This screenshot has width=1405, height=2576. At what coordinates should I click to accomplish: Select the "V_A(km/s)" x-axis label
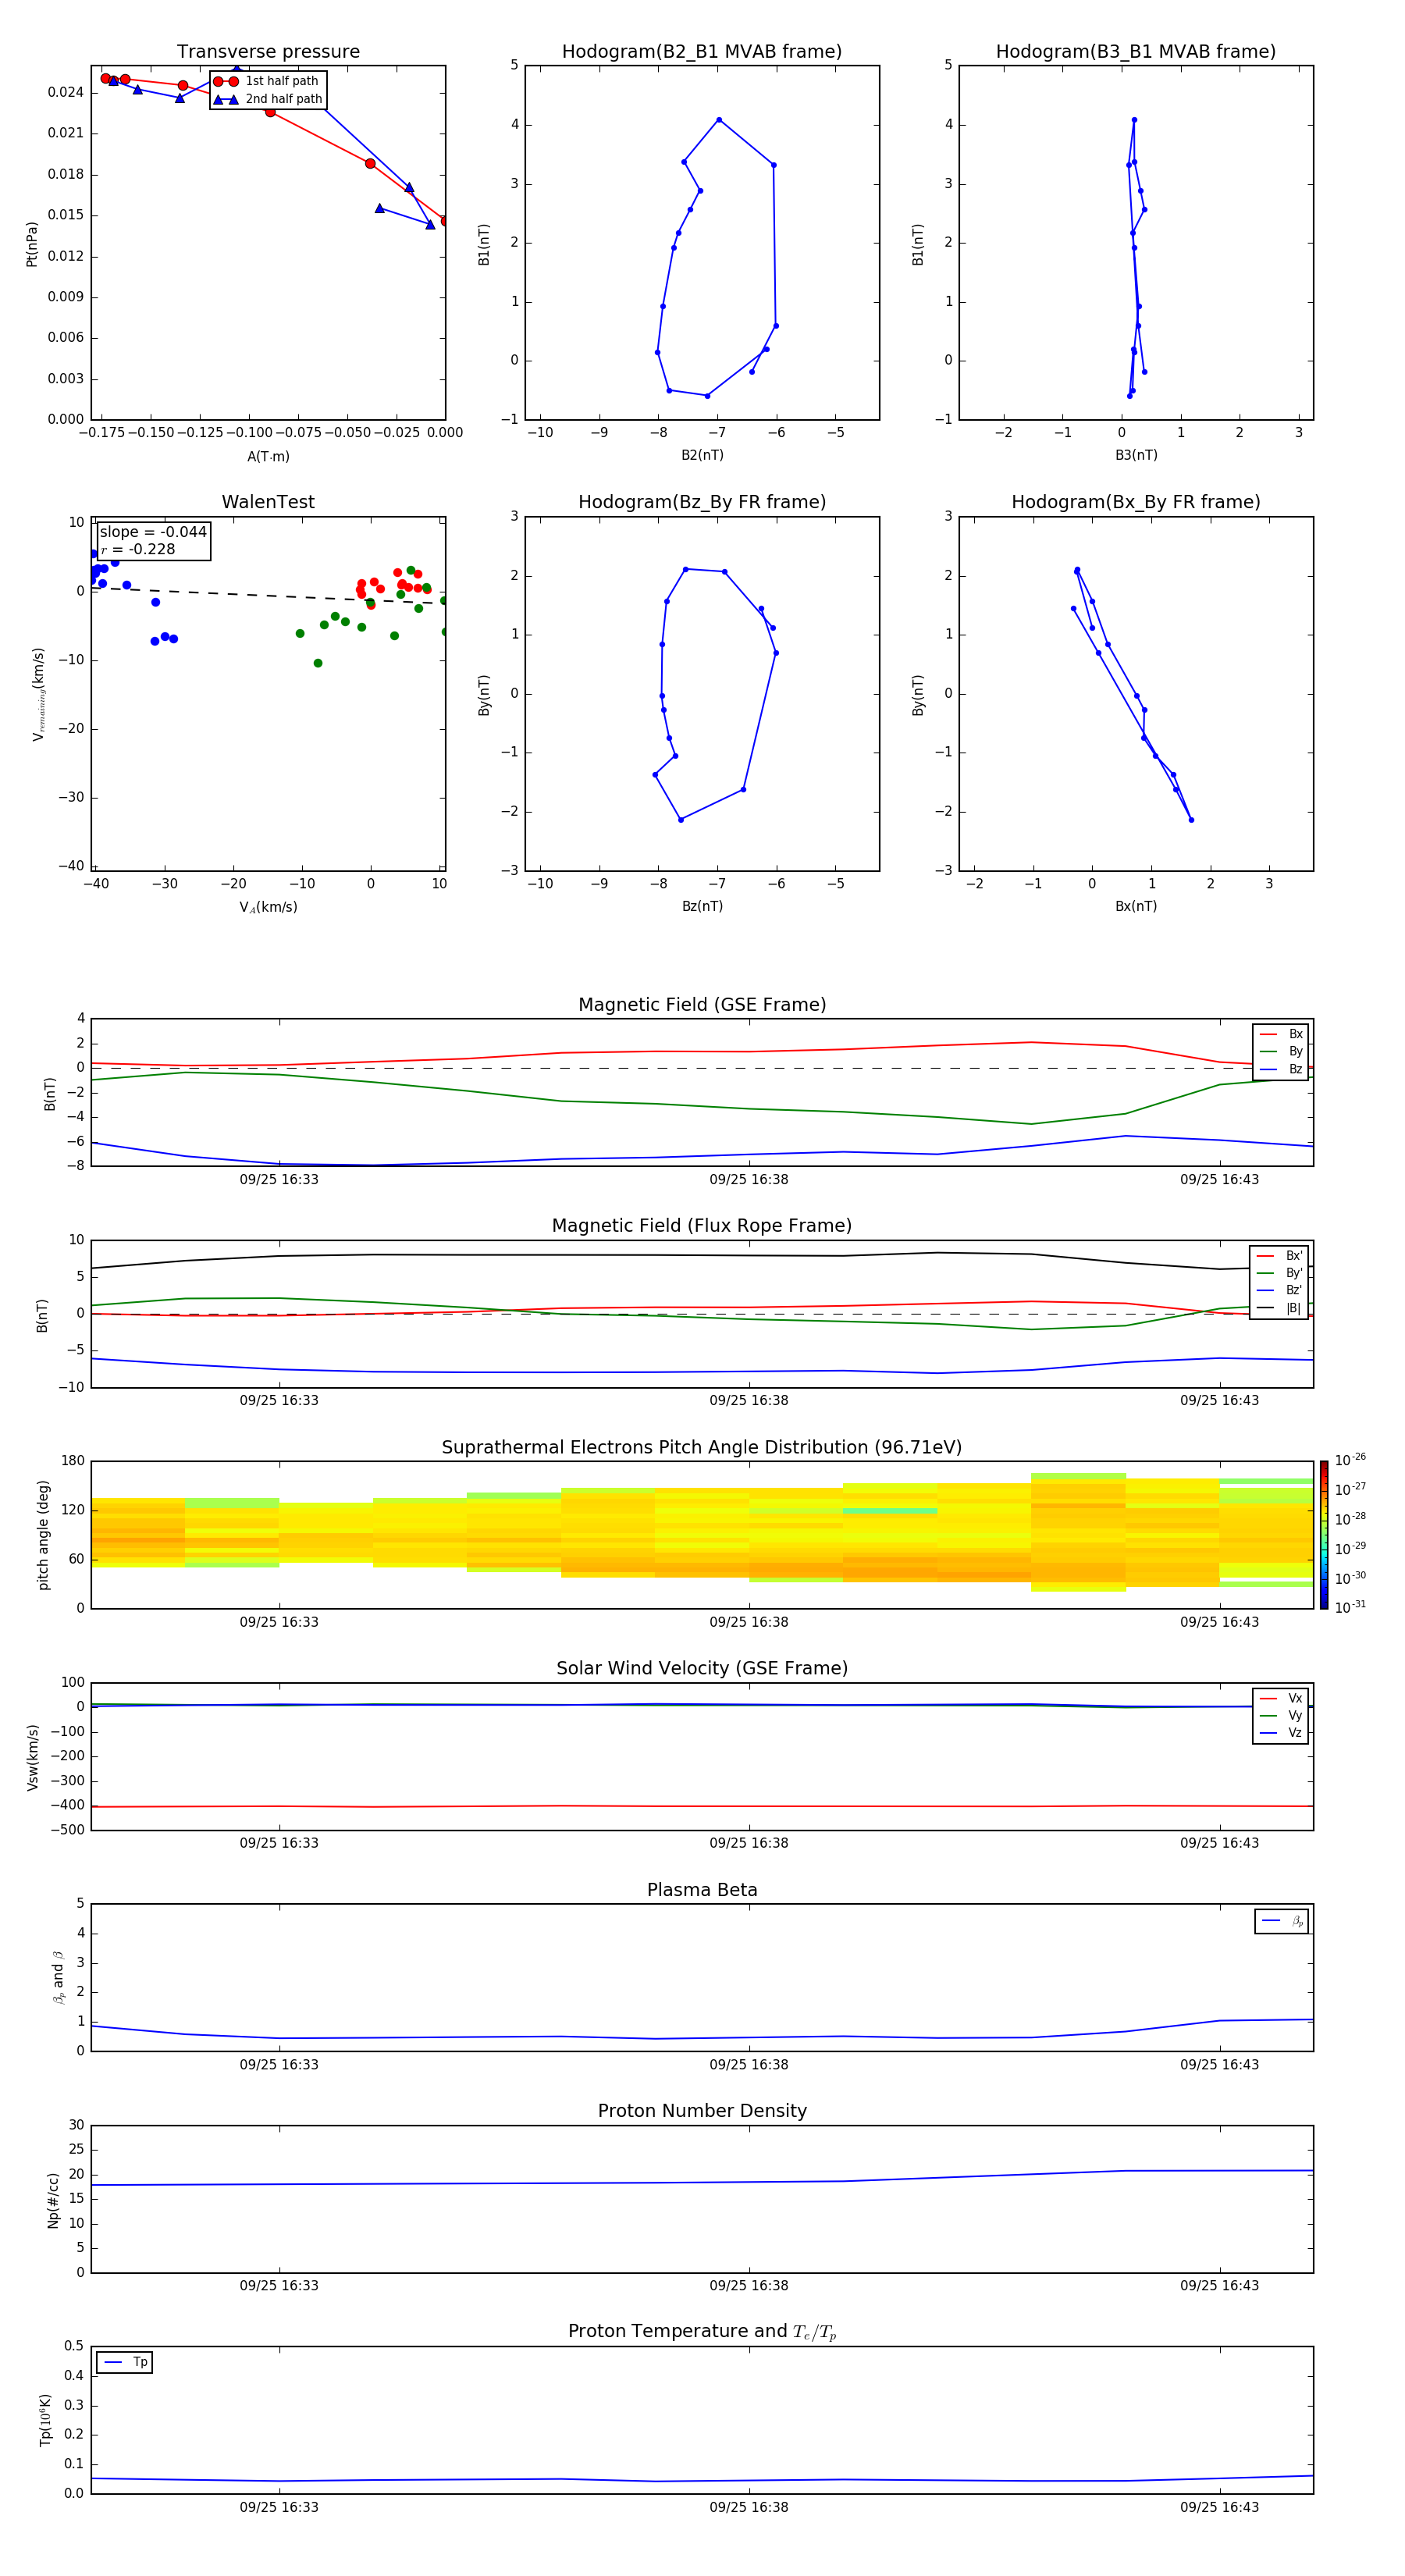point(268,907)
